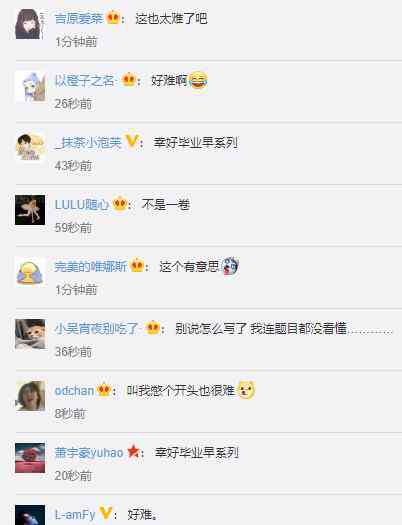Open 小吴宵夜别吃了's profile link
Viewport: 402px width, 525px height.
(x=96, y=328)
